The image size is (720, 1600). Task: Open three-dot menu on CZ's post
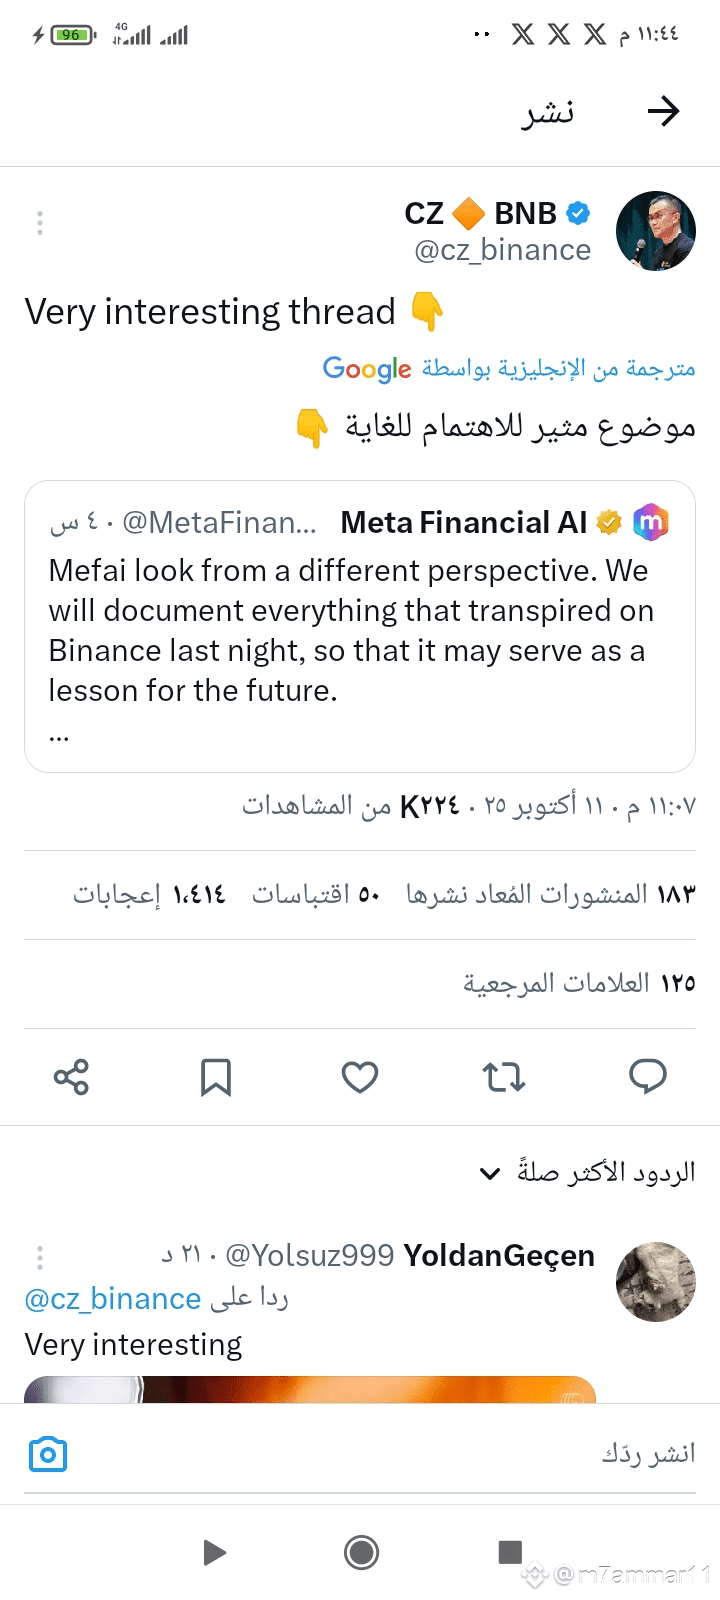pos(40,223)
